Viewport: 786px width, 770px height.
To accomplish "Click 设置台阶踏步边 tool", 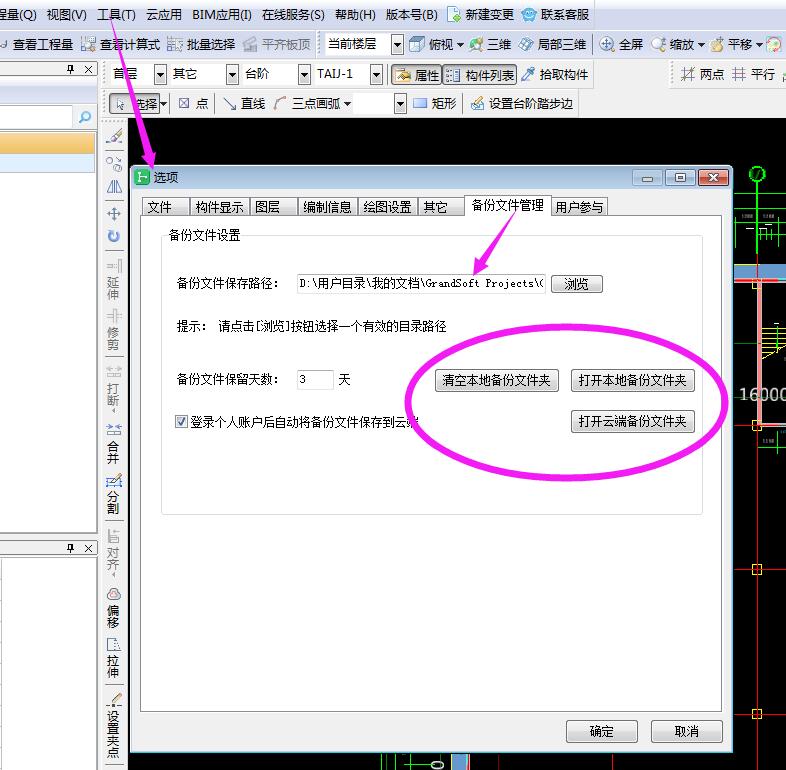I will (521, 104).
